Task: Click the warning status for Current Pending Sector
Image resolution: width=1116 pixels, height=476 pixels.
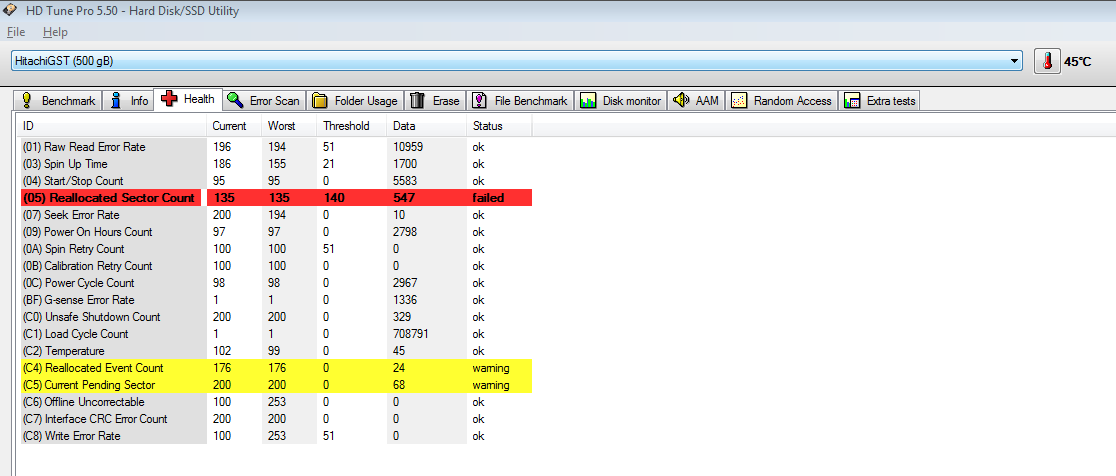Action: click(x=490, y=385)
